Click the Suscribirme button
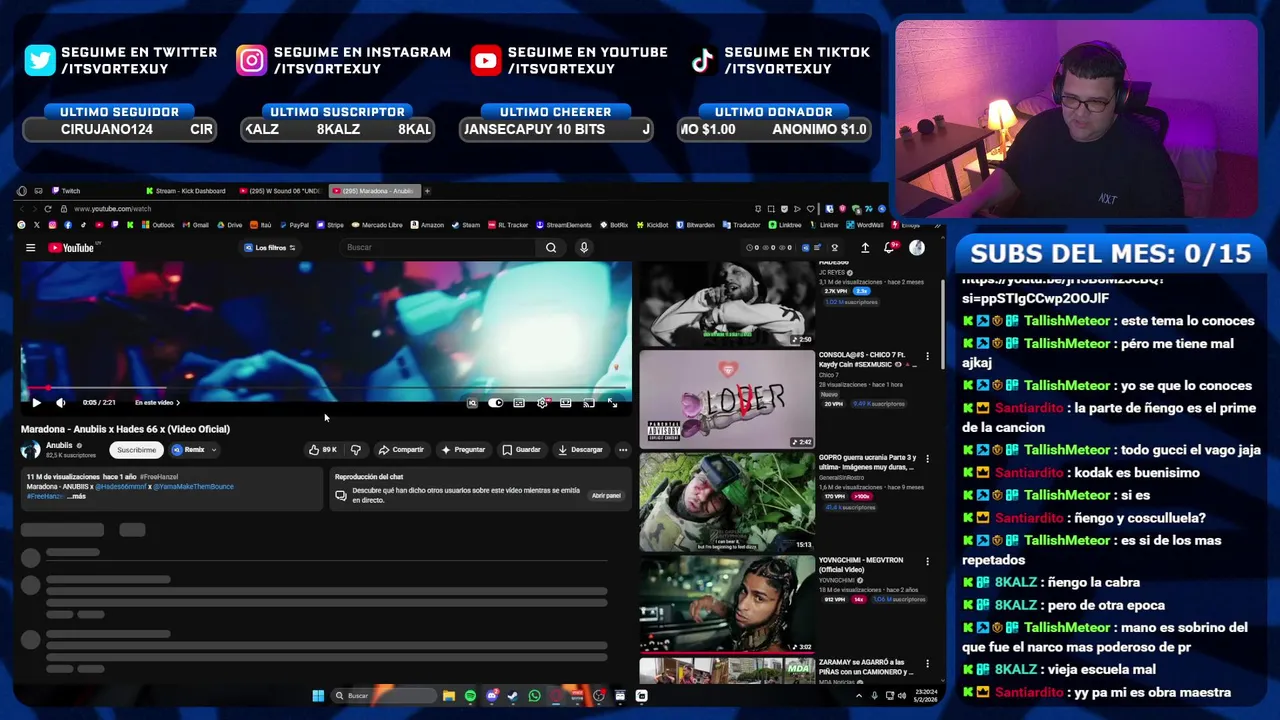The width and height of the screenshot is (1280, 720). [136, 450]
